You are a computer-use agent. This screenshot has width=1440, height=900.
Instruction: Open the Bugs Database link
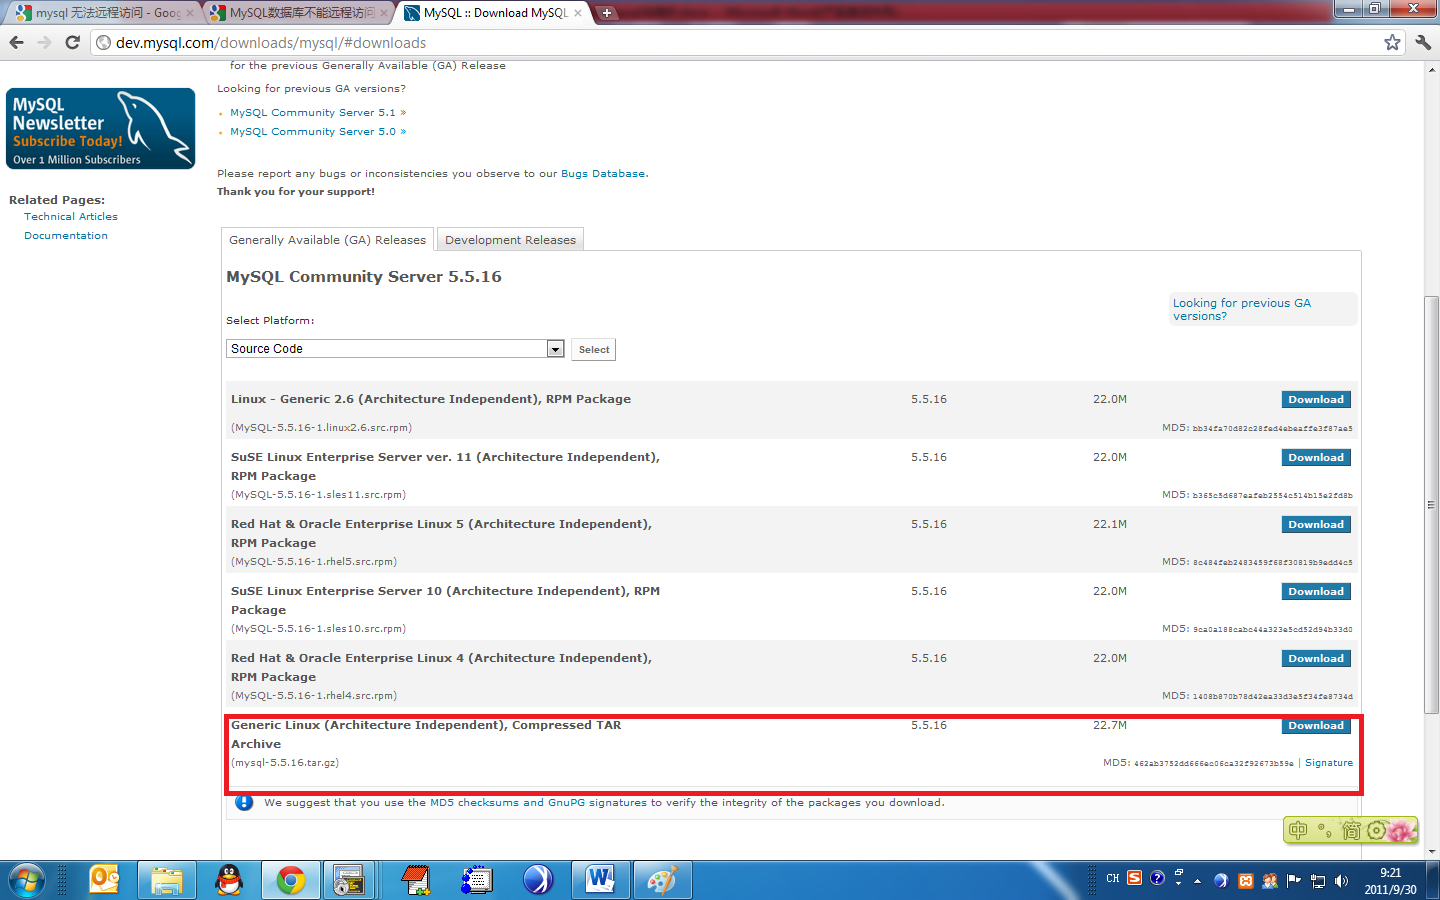click(603, 174)
